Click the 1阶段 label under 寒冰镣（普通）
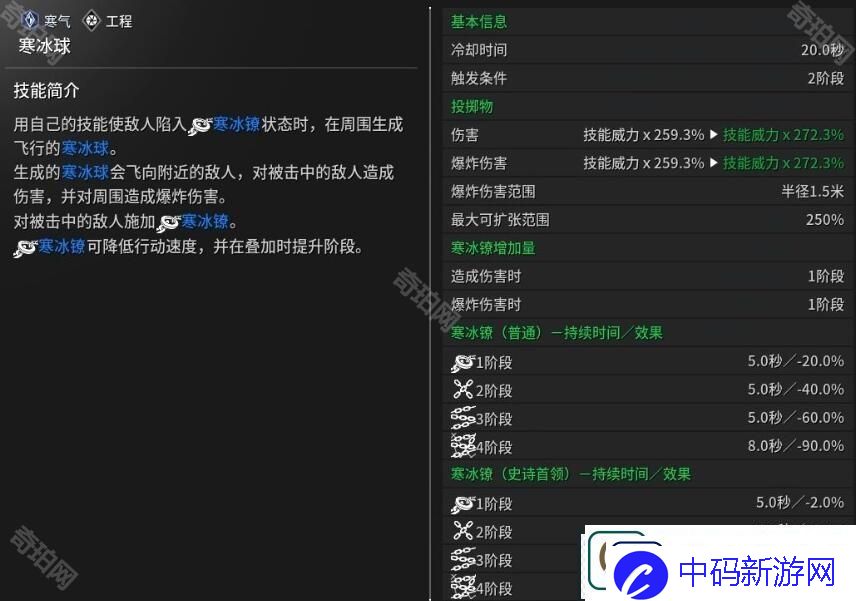The width and height of the screenshot is (856, 601). 494,363
